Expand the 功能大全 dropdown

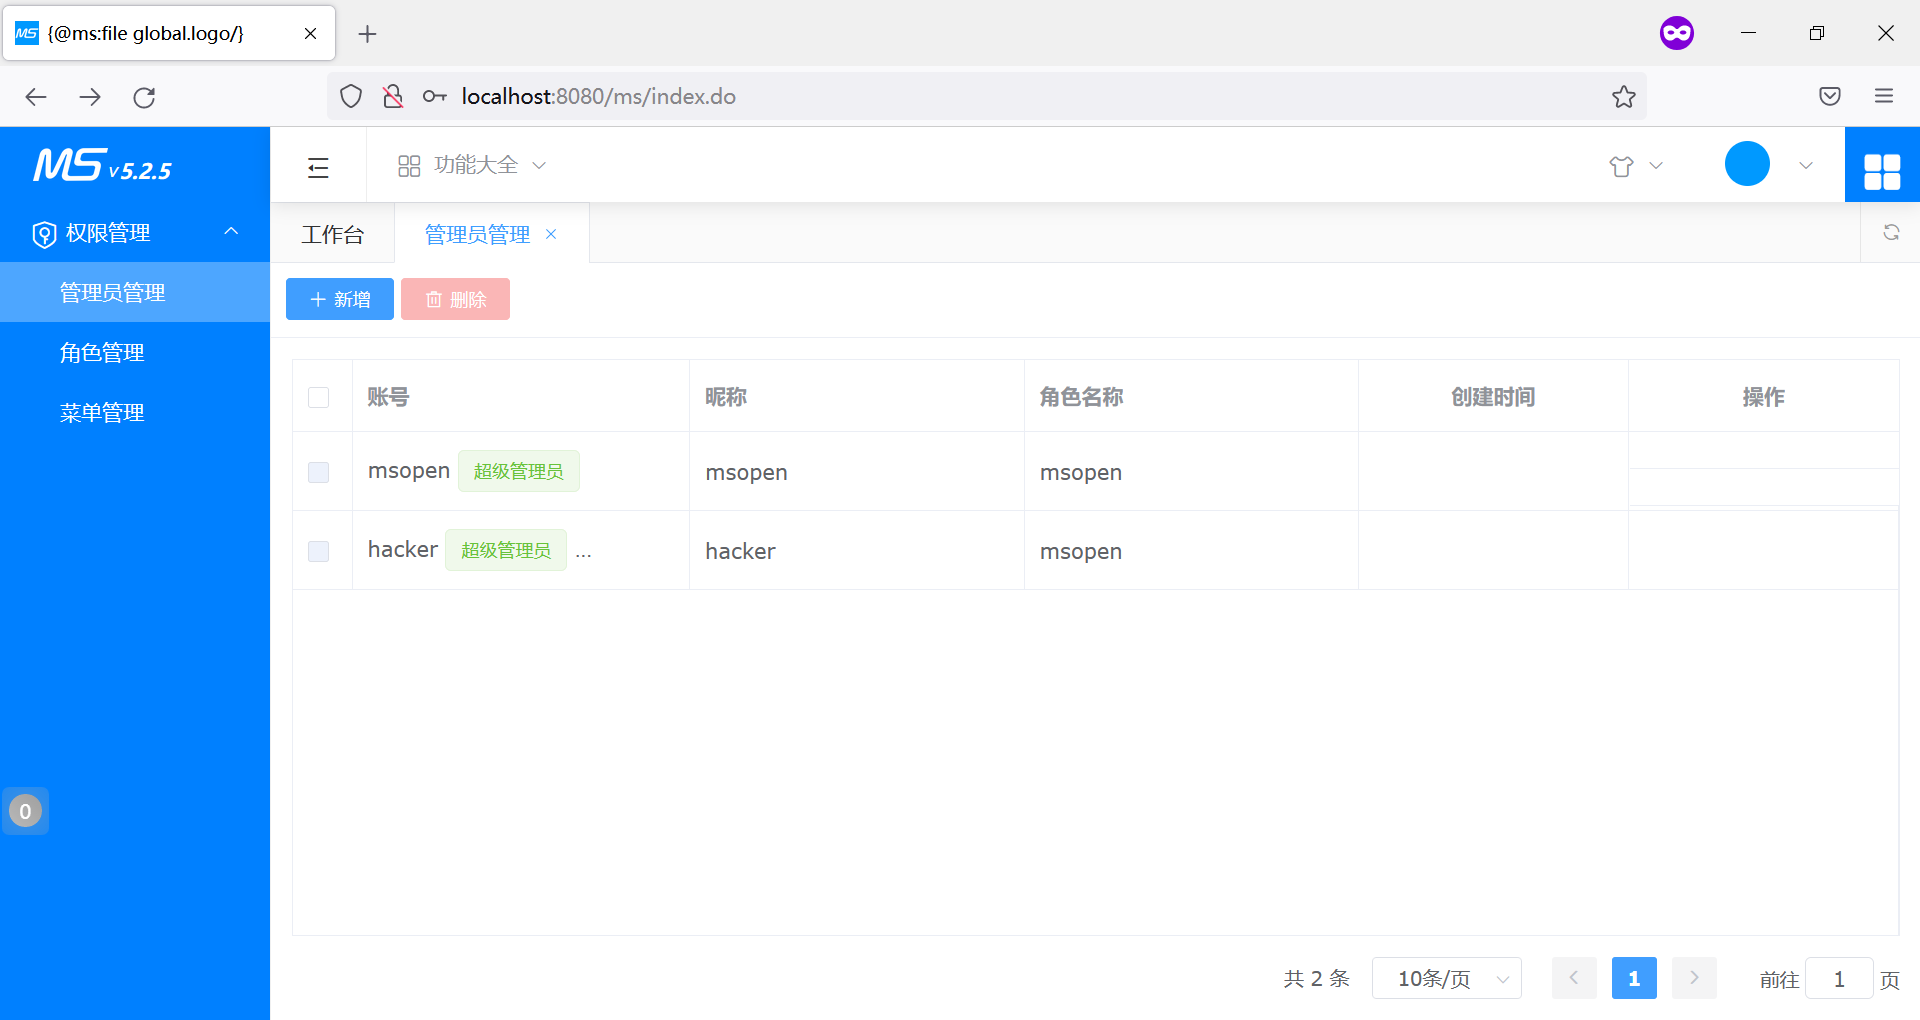pyautogui.click(x=472, y=166)
